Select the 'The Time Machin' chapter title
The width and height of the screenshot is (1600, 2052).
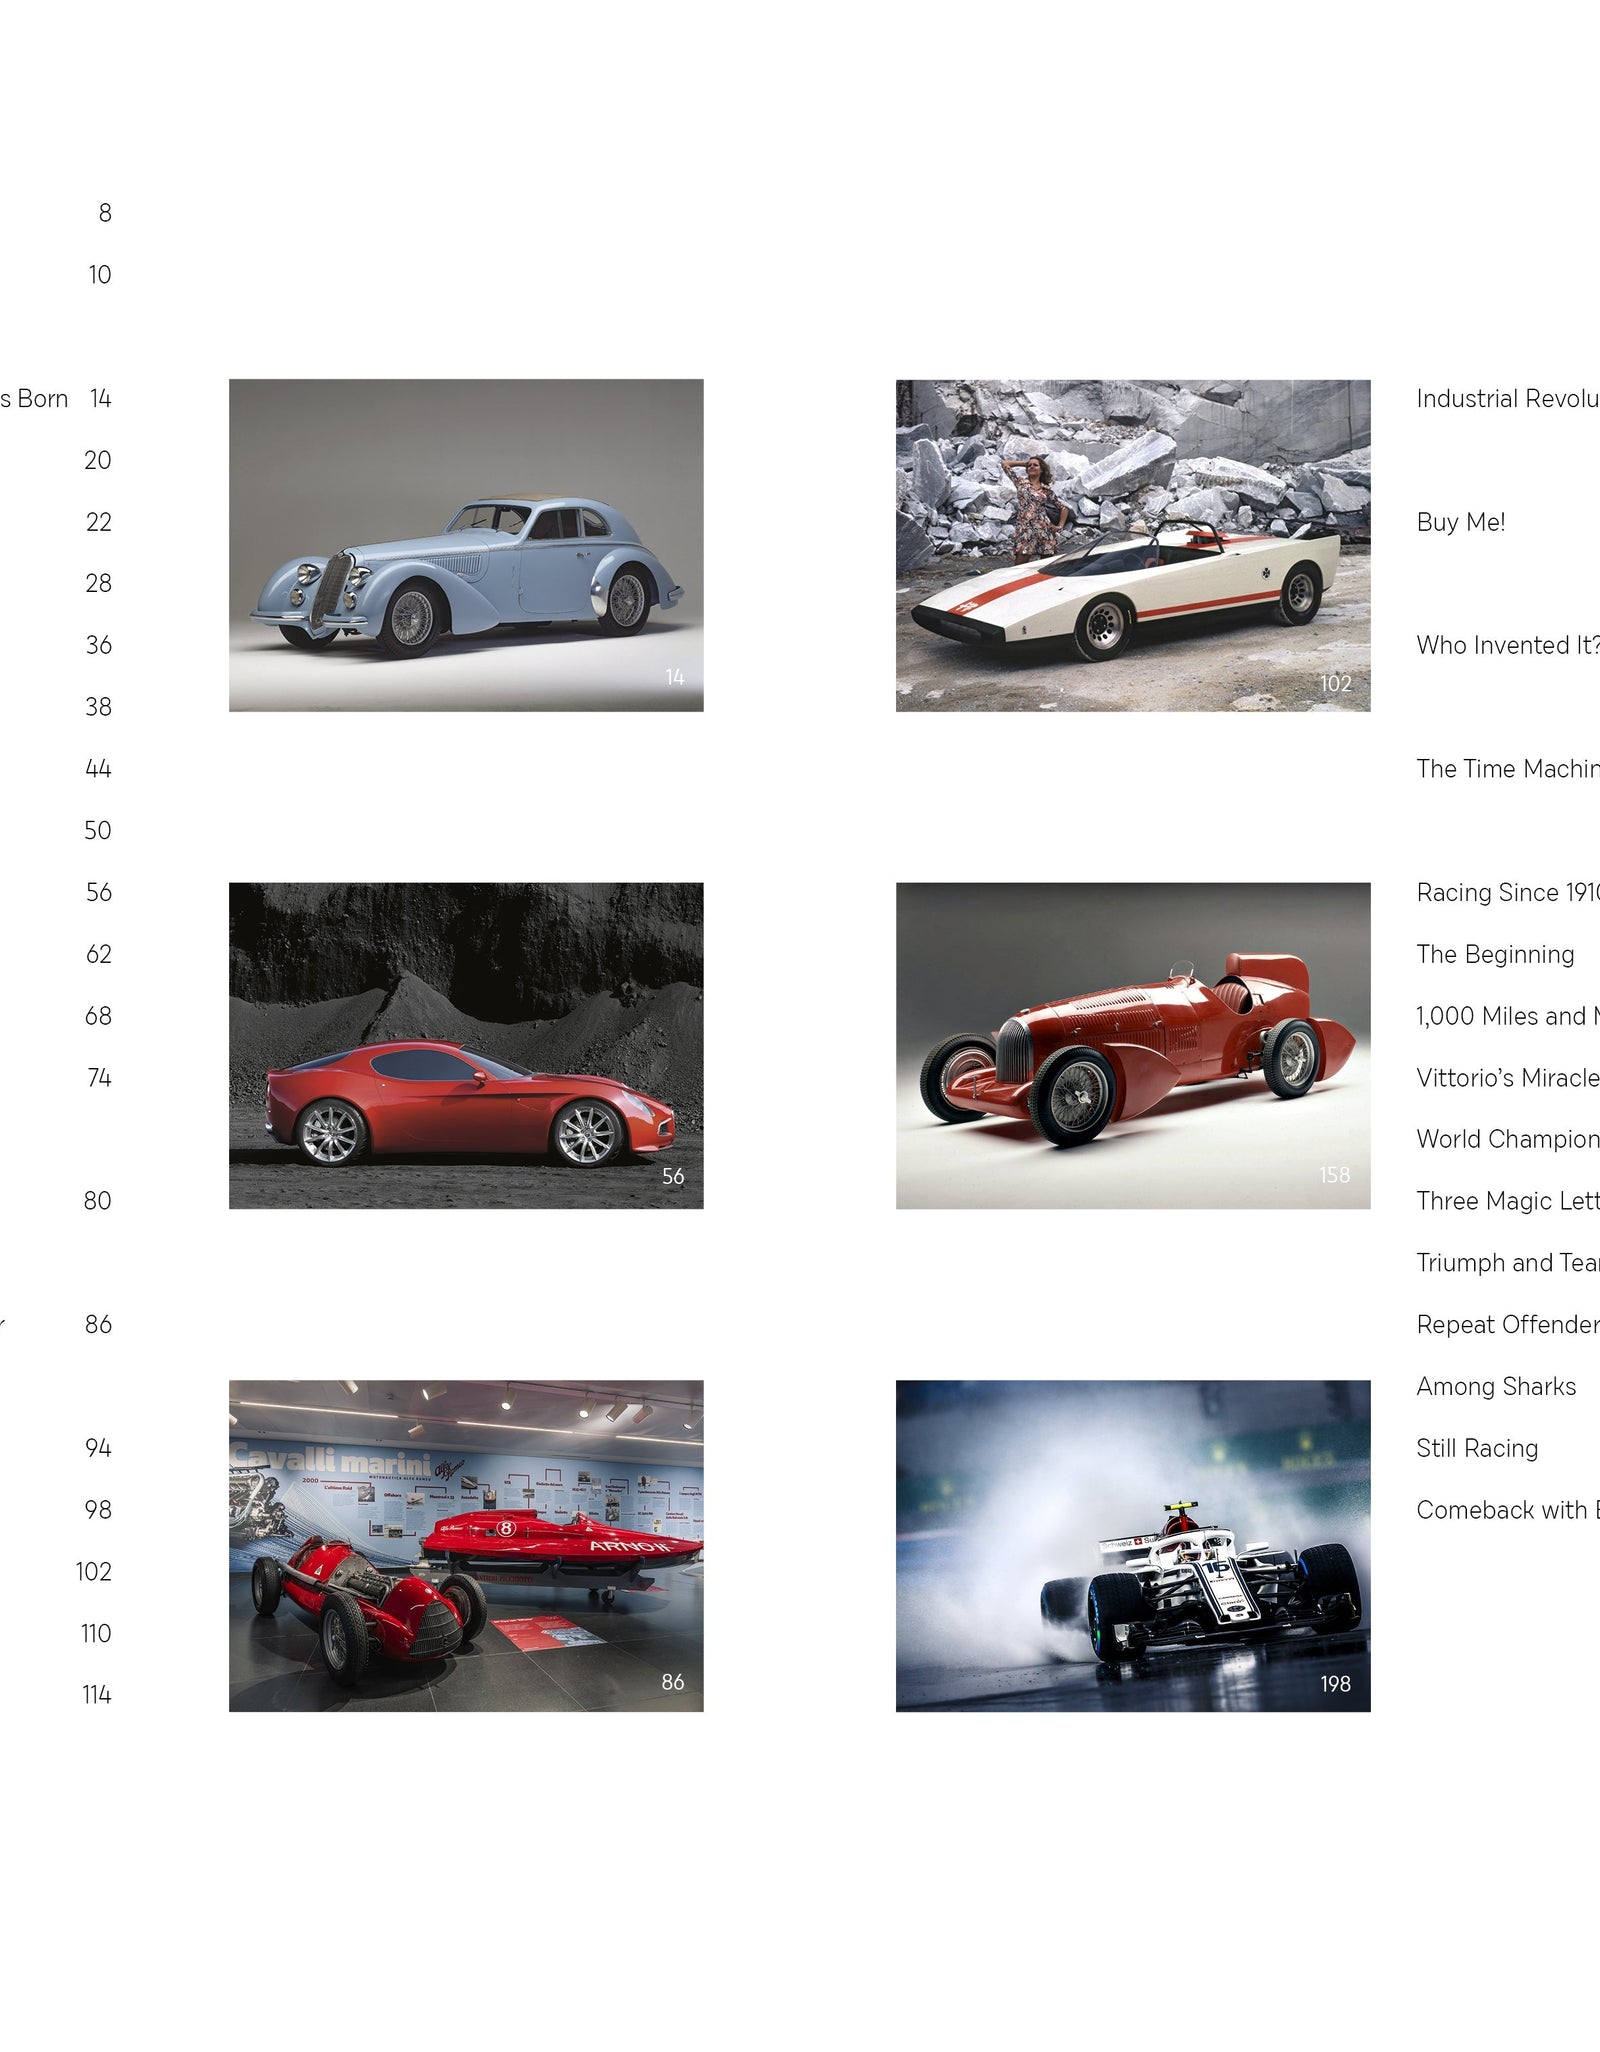[x=1508, y=769]
